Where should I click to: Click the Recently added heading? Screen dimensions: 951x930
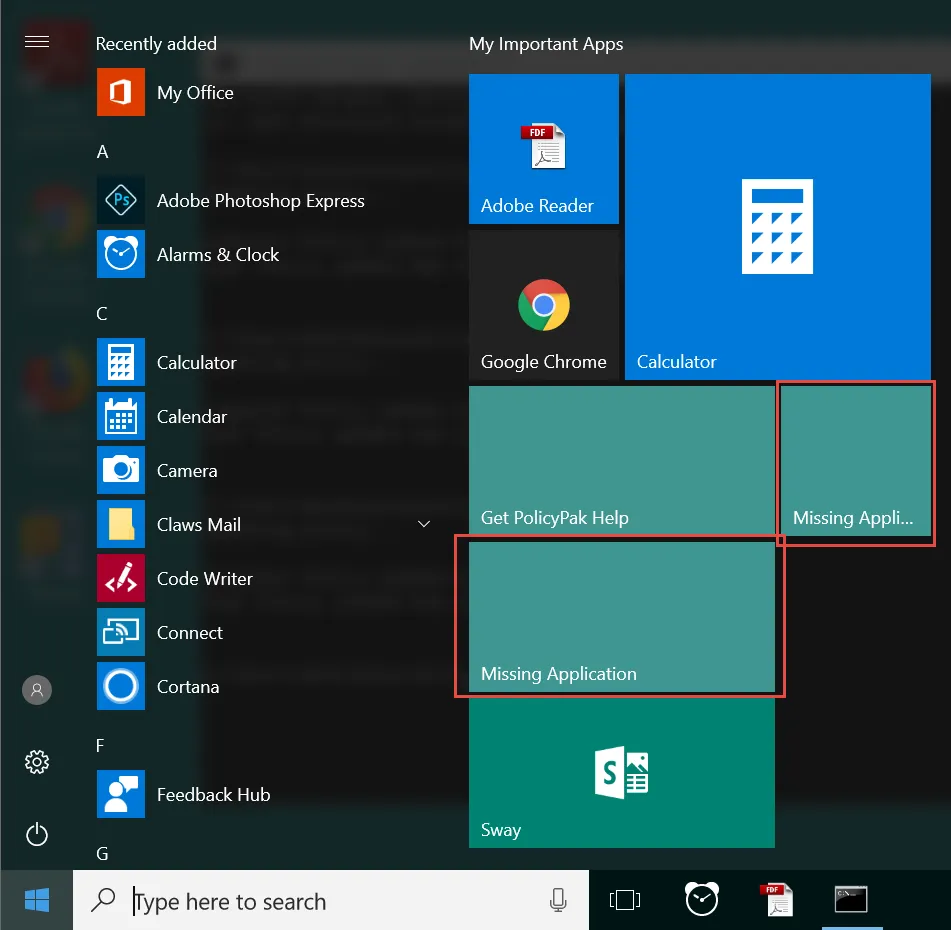[x=156, y=44]
